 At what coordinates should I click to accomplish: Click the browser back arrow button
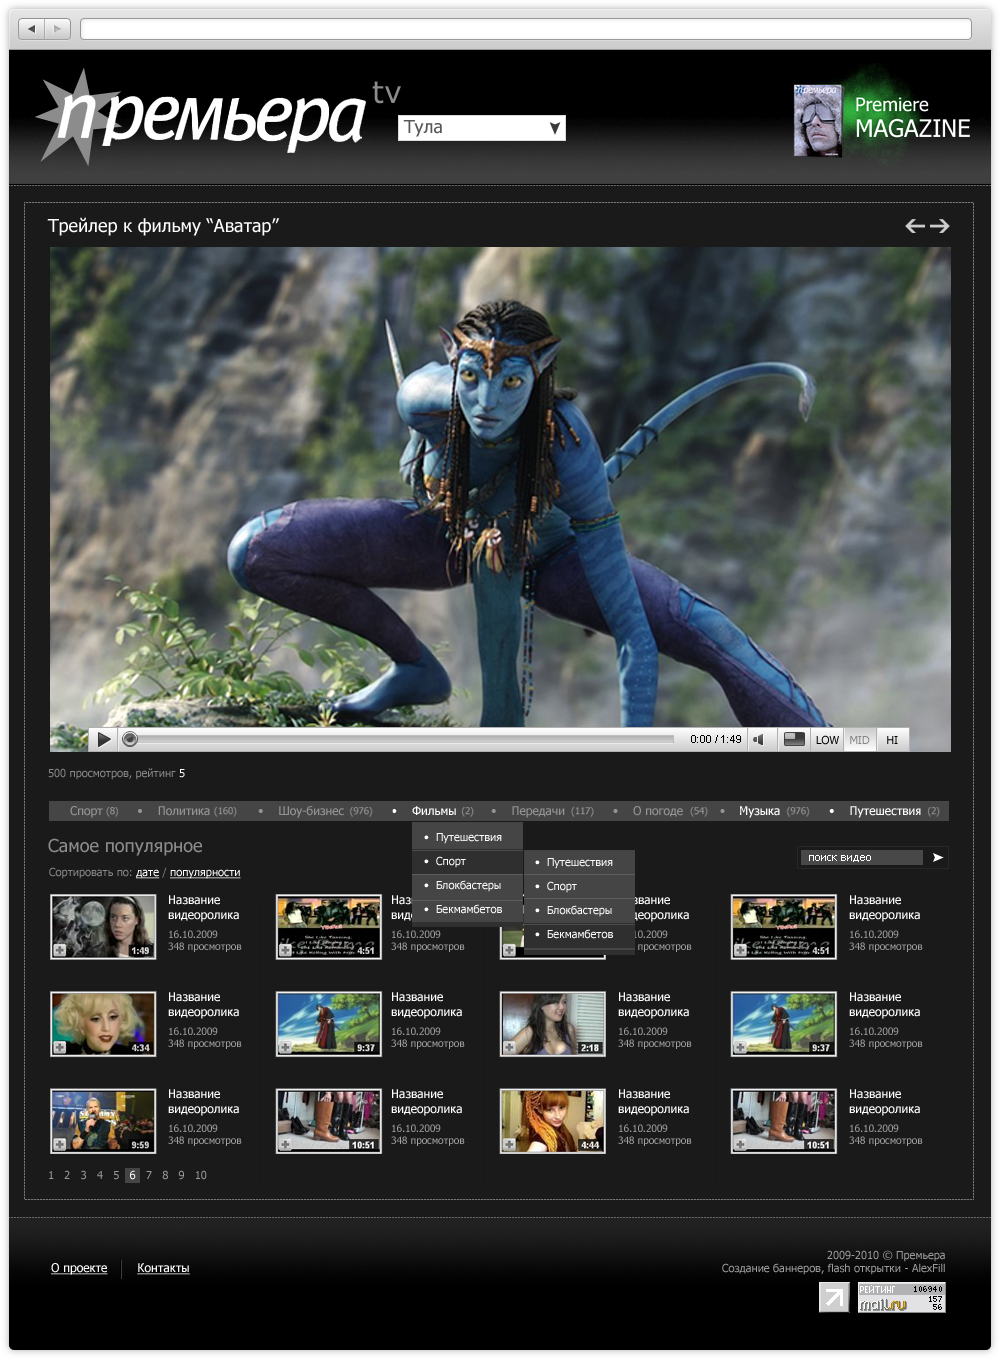pos(32,28)
